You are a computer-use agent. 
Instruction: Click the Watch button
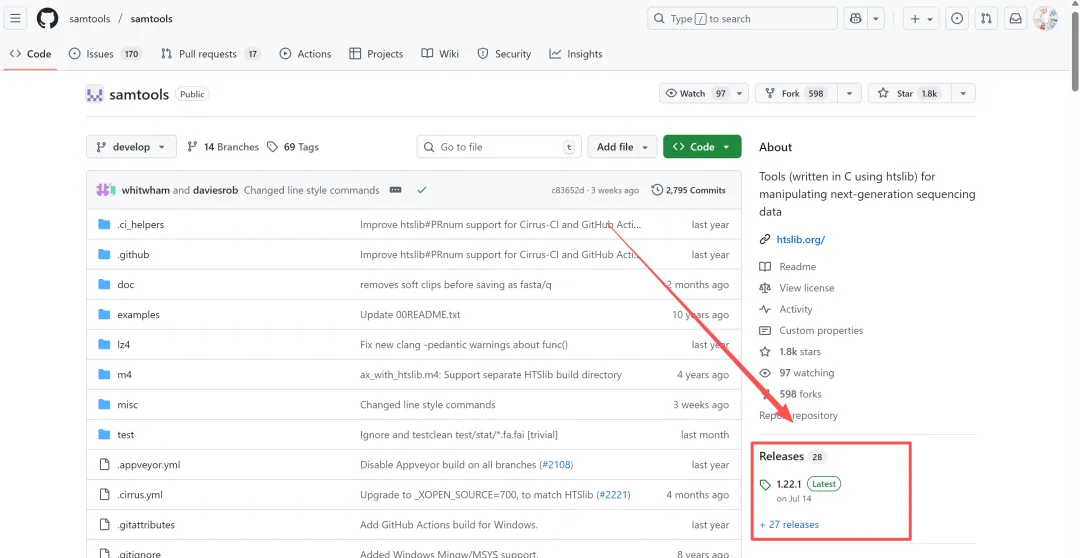pyautogui.click(x=695, y=94)
